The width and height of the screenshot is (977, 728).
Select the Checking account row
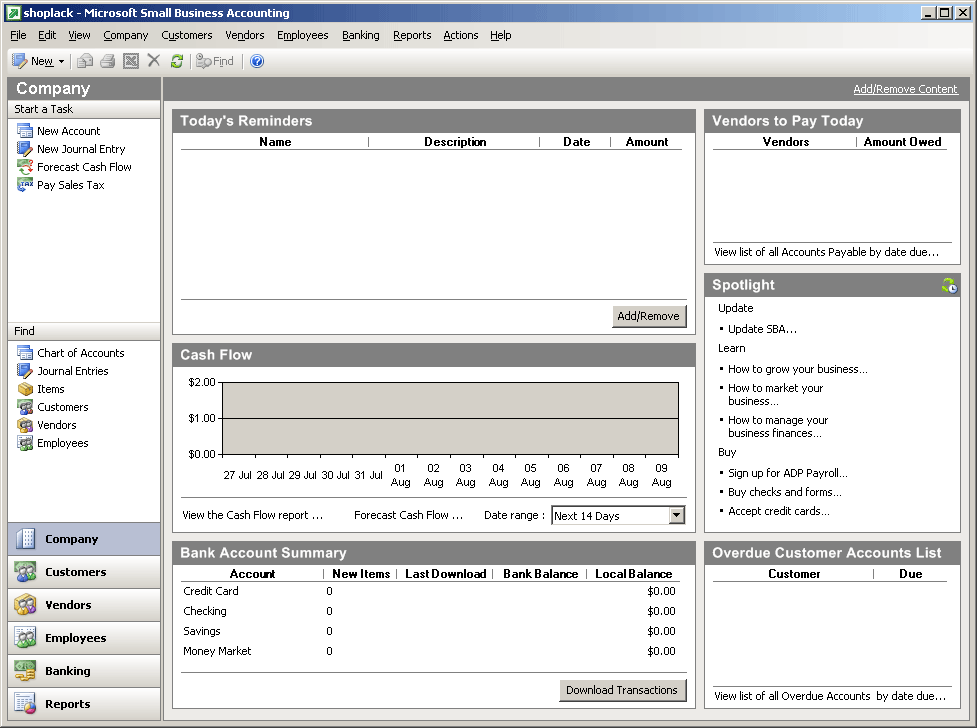click(x=430, y=611)
